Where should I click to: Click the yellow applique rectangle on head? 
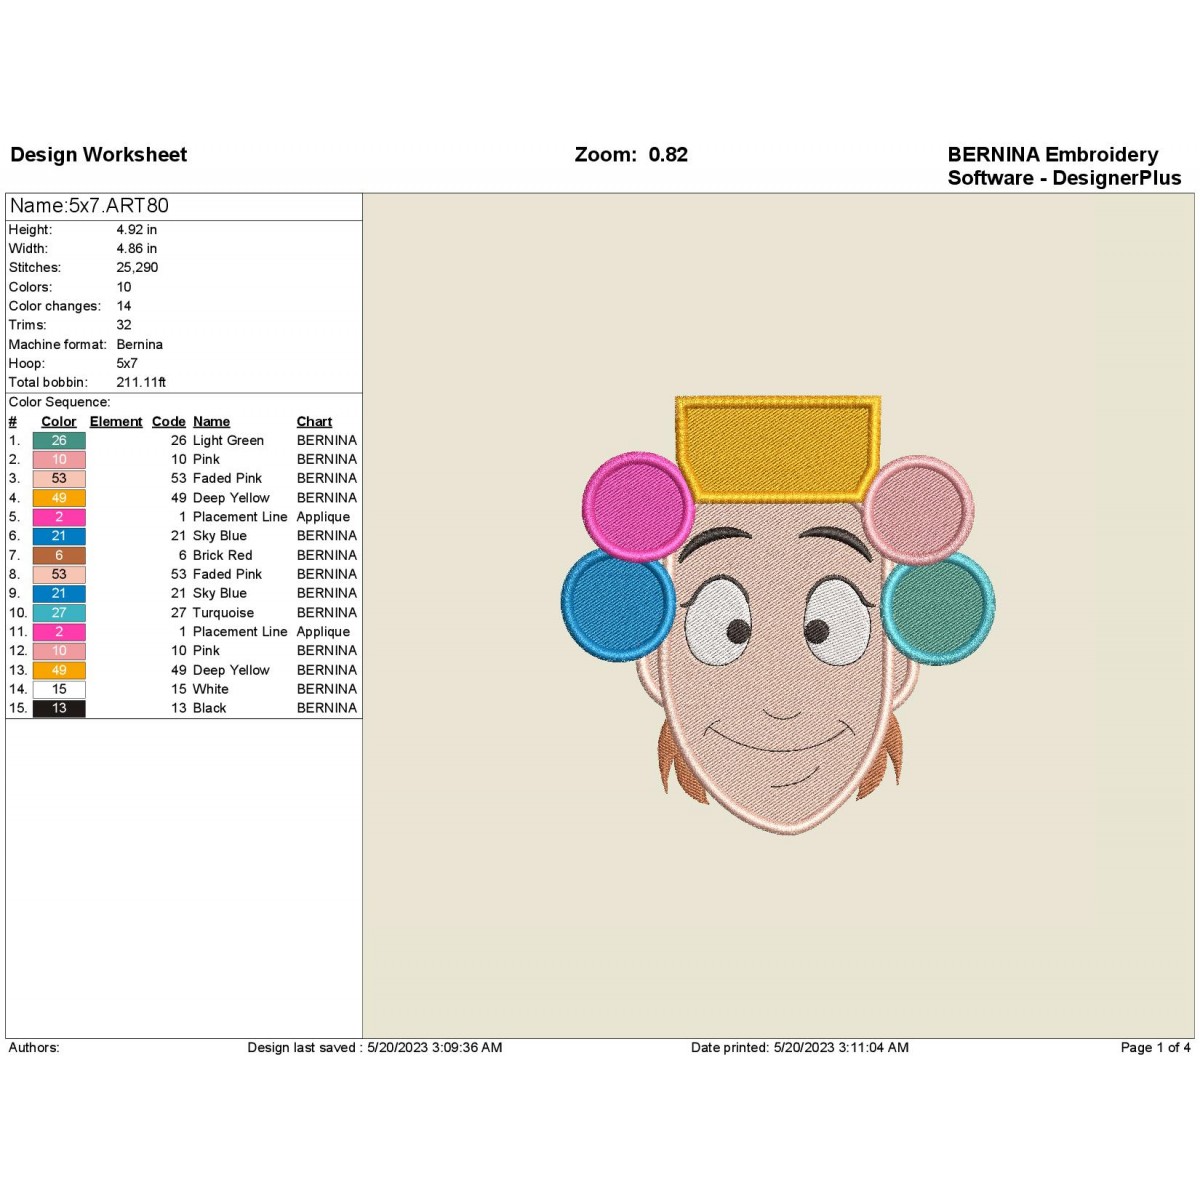pos(778,448)
